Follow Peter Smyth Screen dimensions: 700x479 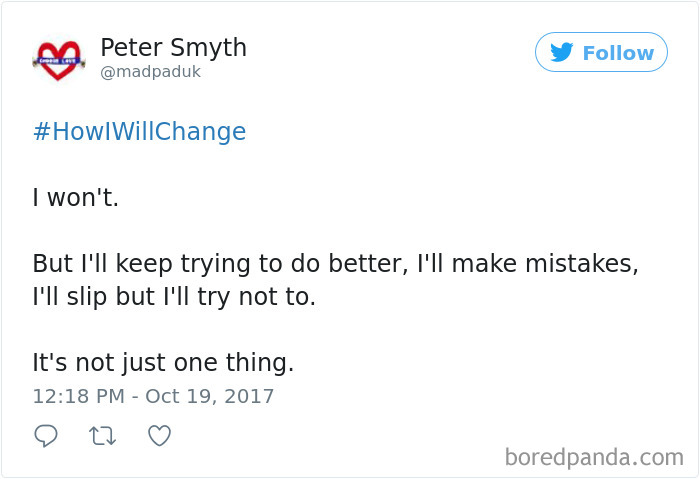(x=601, y=52)
